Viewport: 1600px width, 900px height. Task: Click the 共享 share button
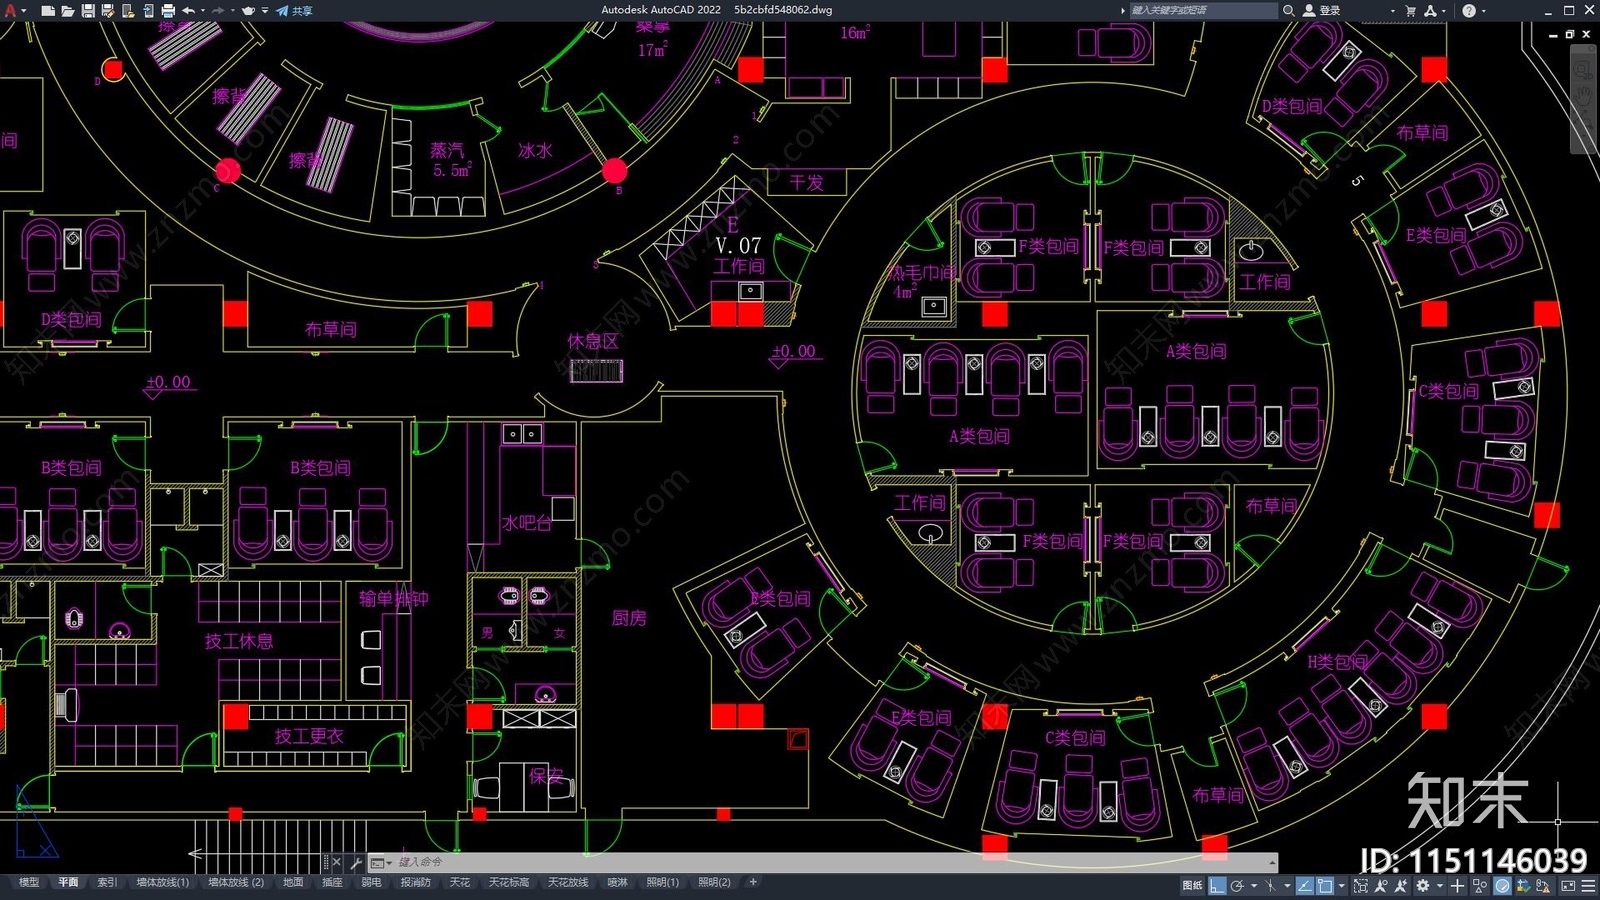[295, 10]
